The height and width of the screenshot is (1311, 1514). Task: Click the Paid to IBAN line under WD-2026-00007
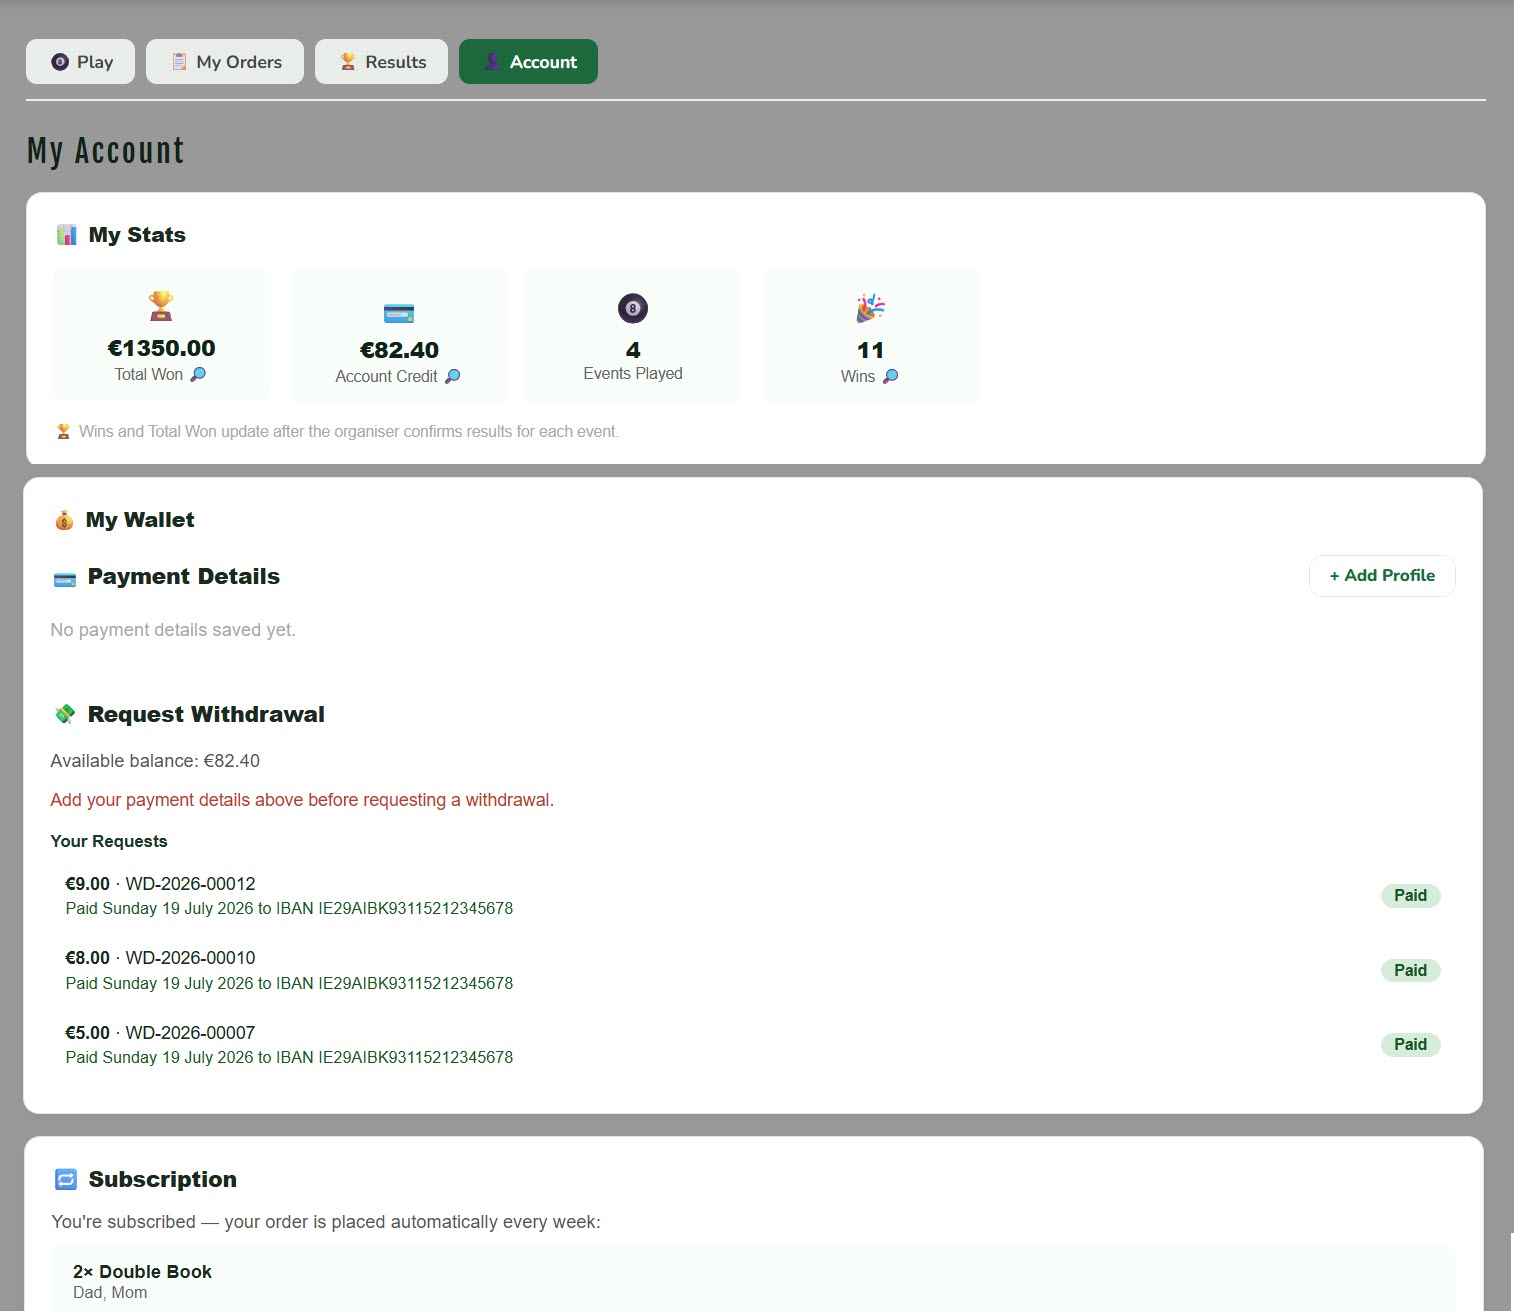coord(289,1058)
